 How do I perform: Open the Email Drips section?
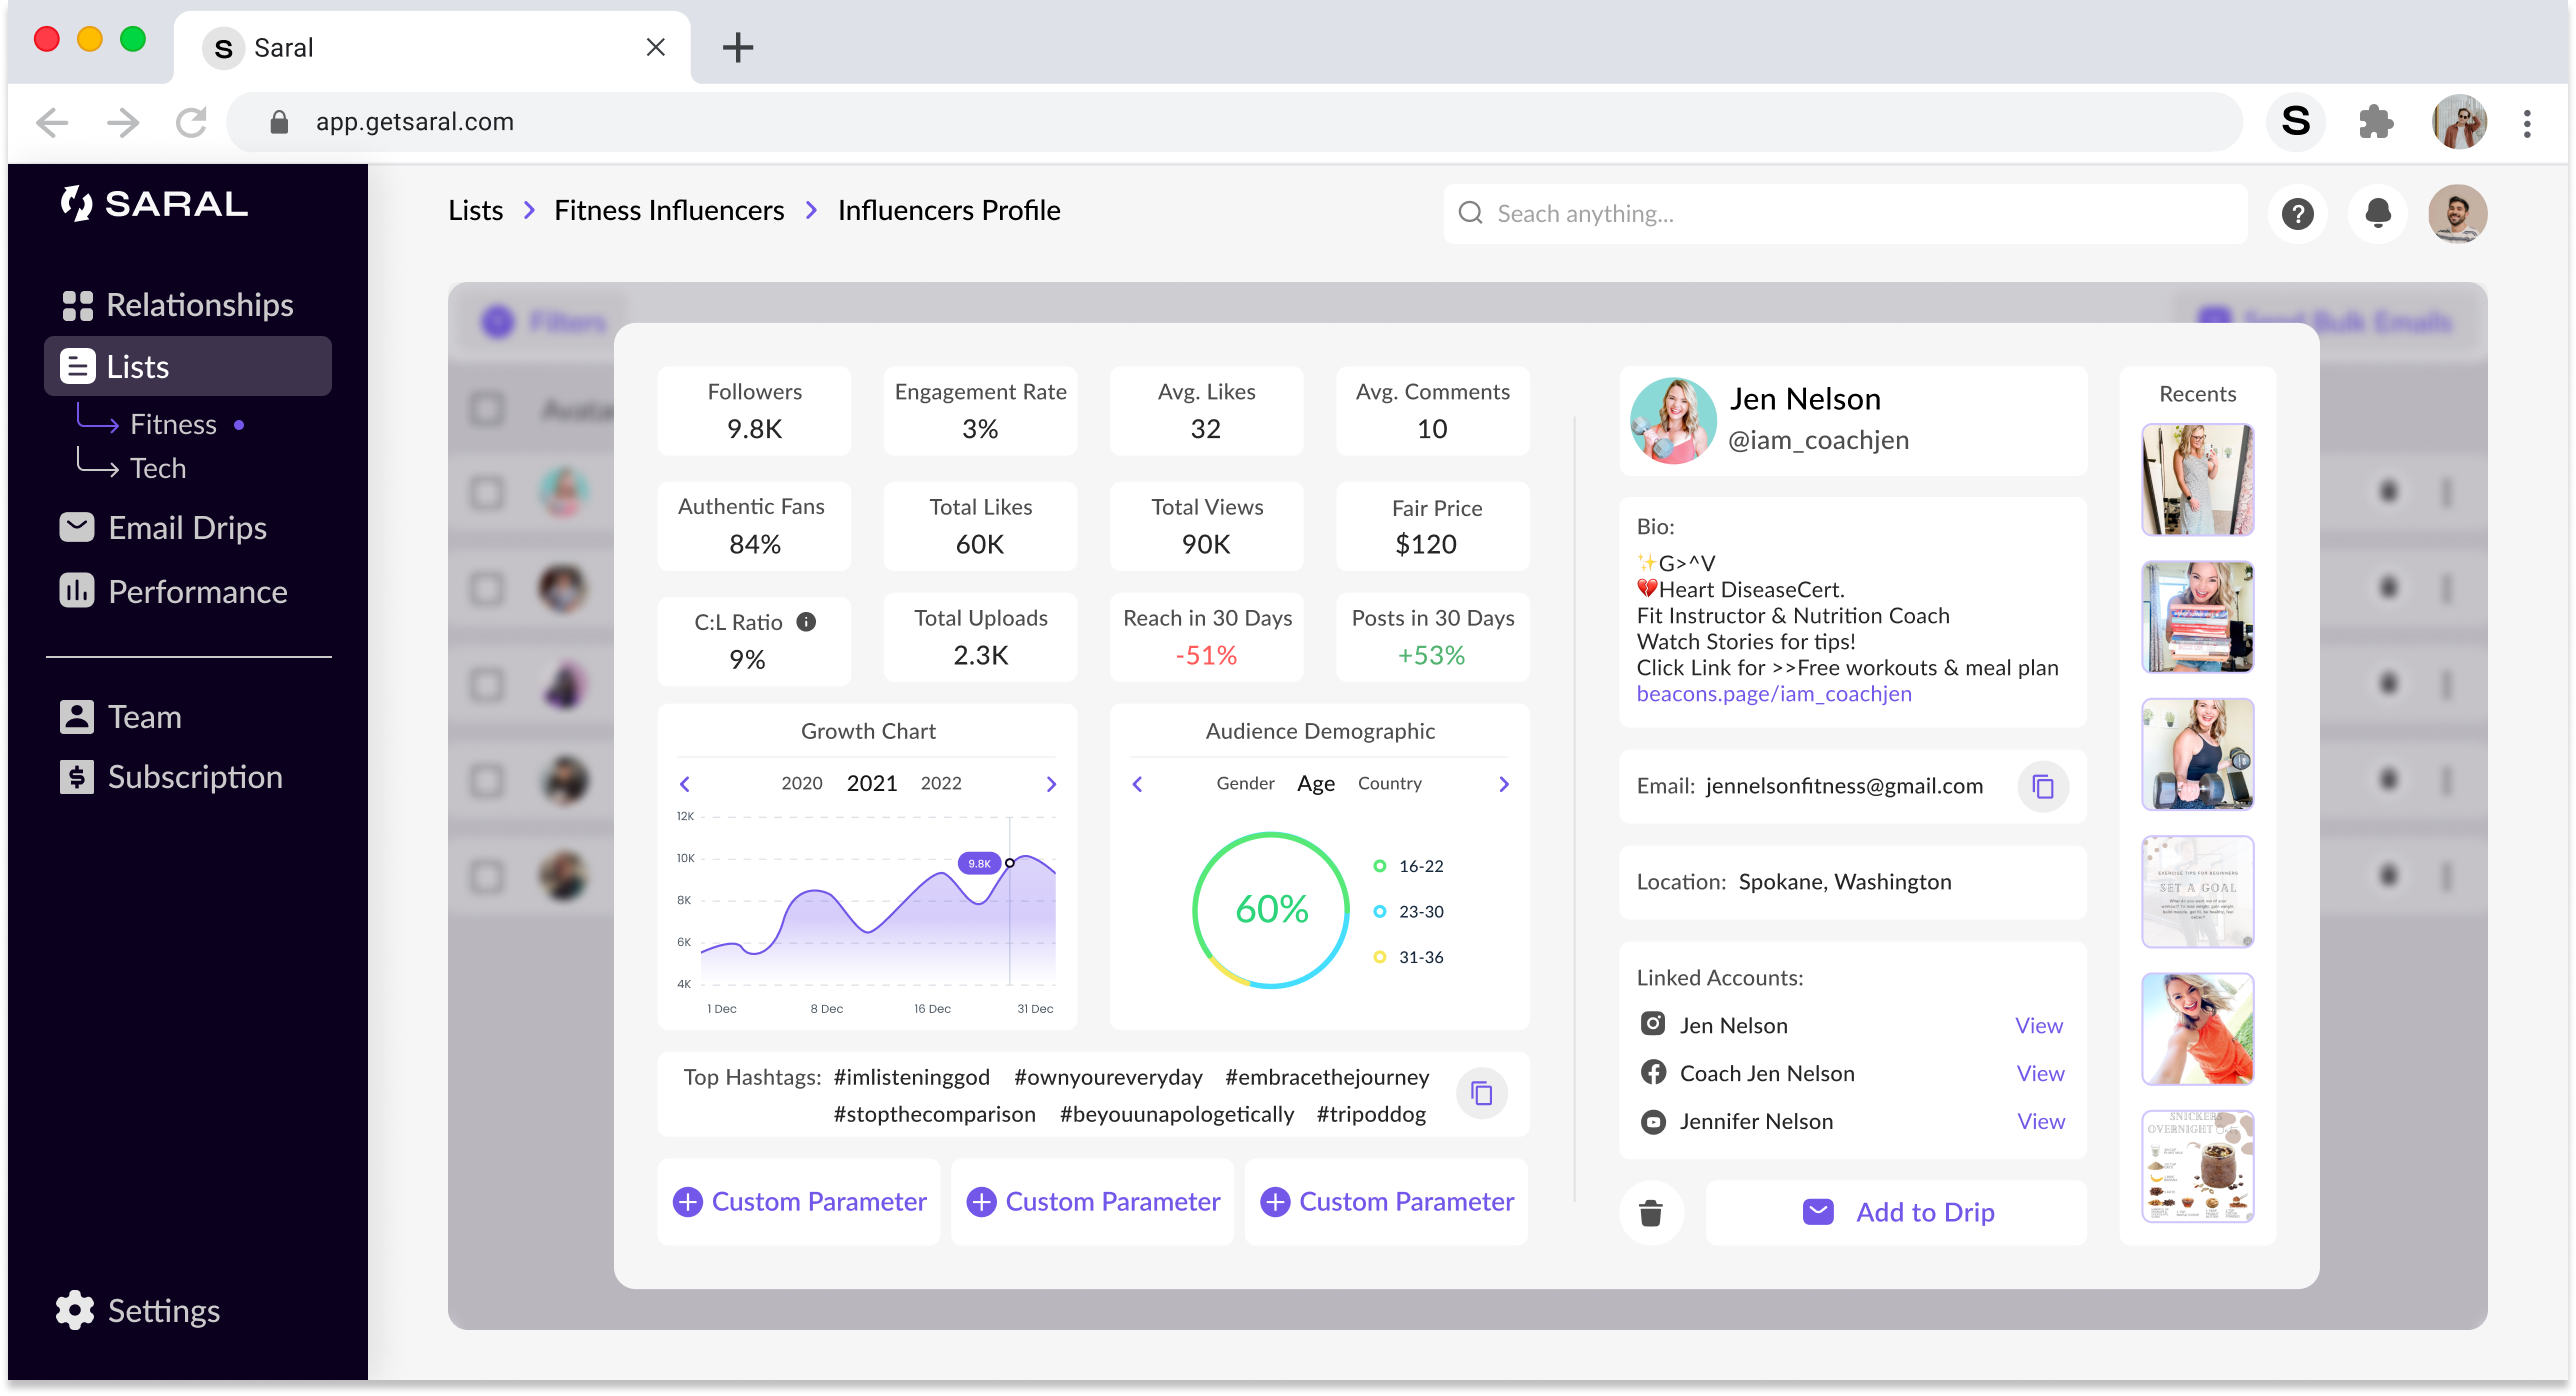click(x=186, y=527)
